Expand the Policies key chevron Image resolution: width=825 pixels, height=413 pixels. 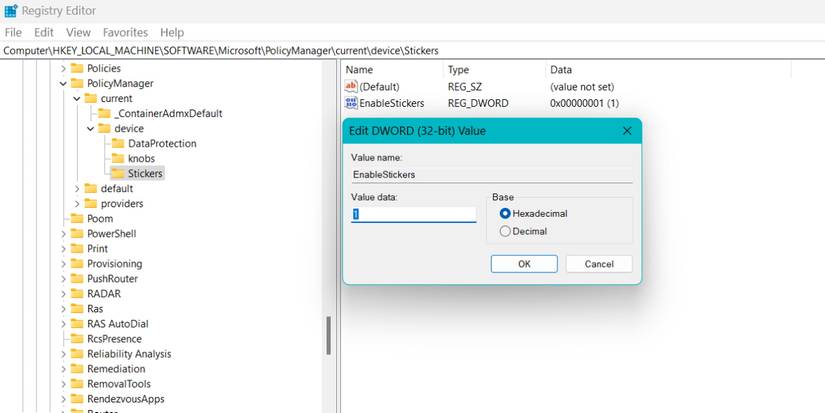tap(63, 68)
